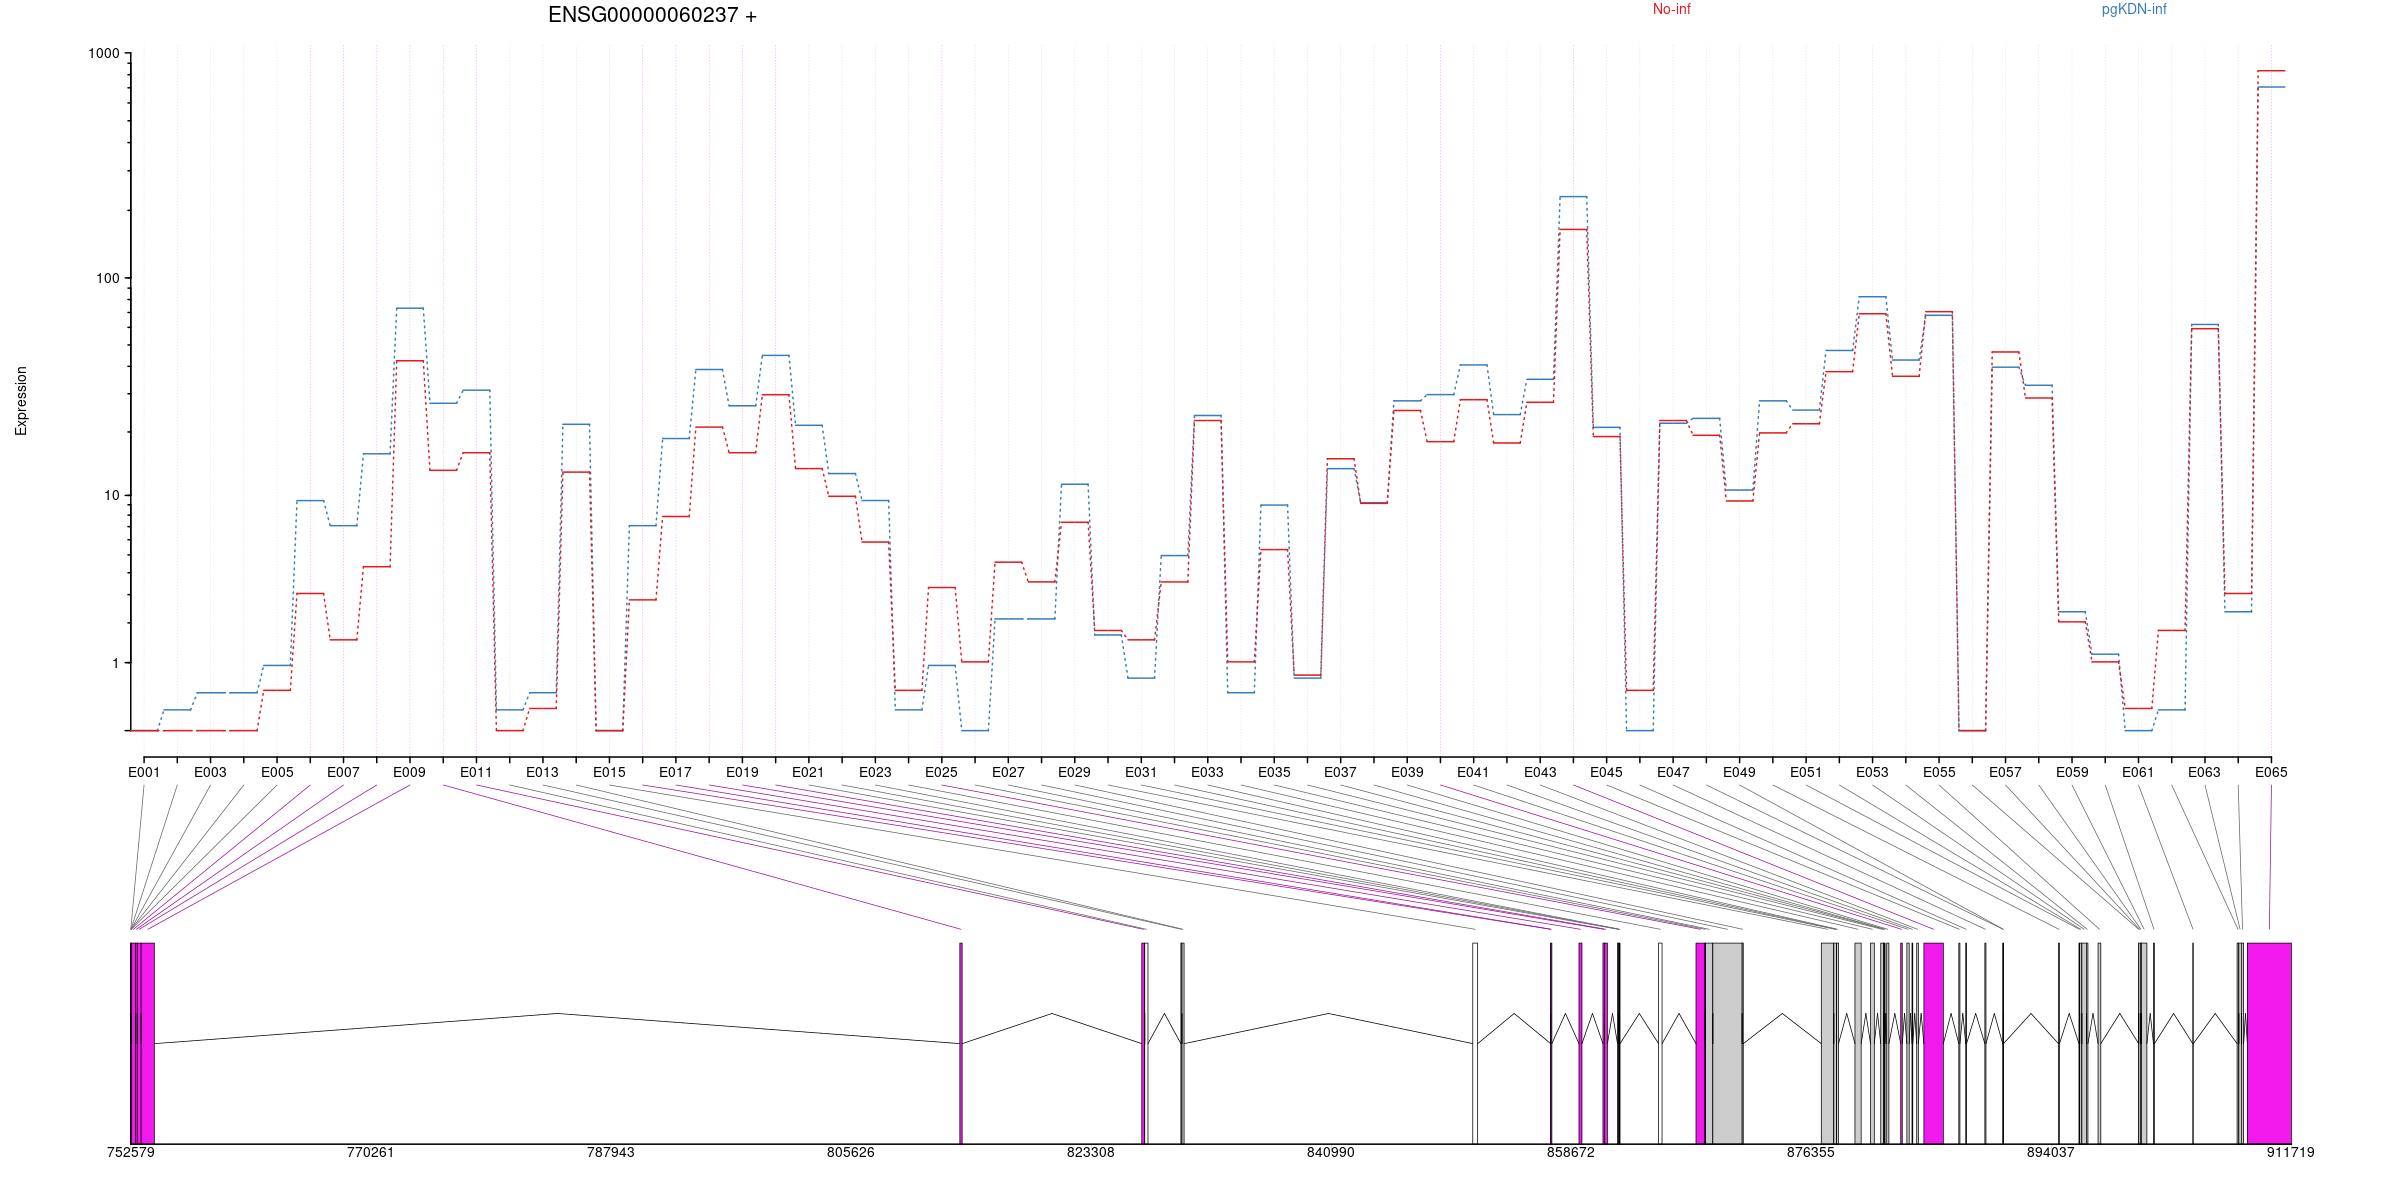
Task: Click exon label E007
Action: 343,772
